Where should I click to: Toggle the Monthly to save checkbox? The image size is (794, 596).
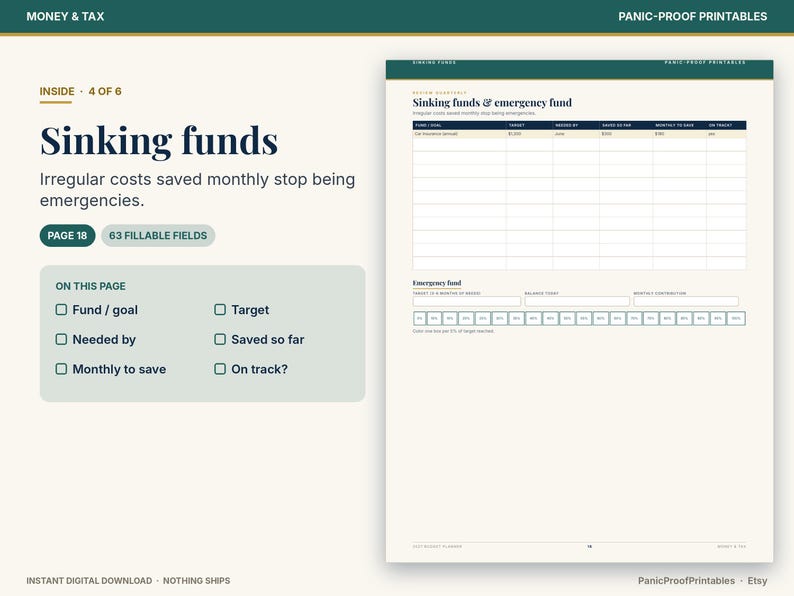61,369
